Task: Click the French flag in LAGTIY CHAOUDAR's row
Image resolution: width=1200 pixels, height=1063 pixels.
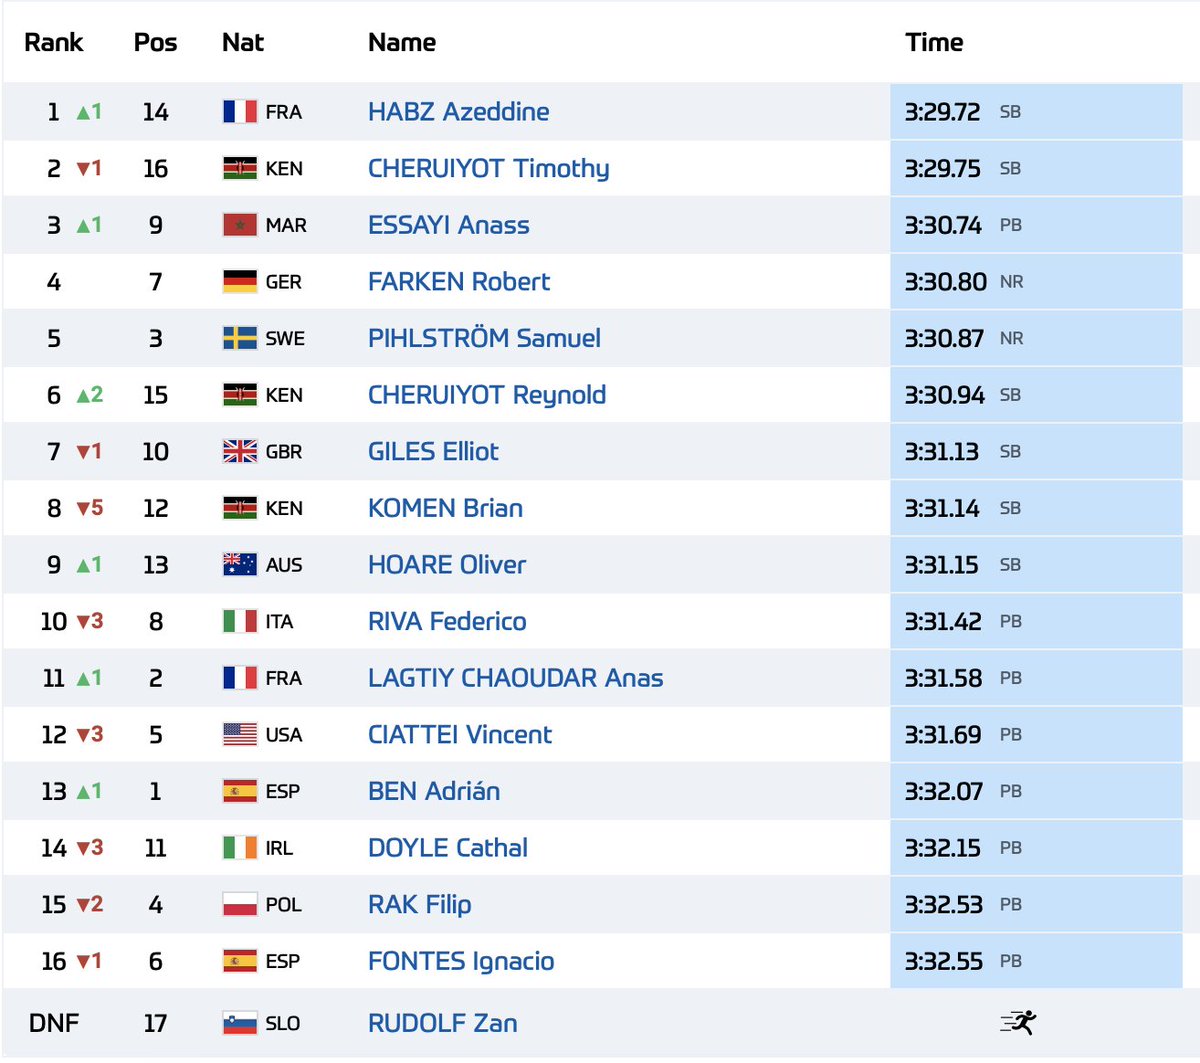Action: [240, 678]
